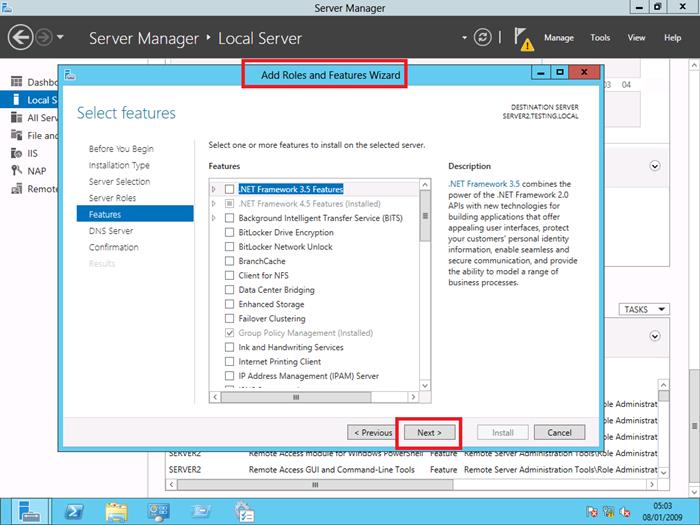Image resolution: width=700 pixels, height=525 pixels.
Task: Go to Server Selection wizard step
Action: [119, 182]
